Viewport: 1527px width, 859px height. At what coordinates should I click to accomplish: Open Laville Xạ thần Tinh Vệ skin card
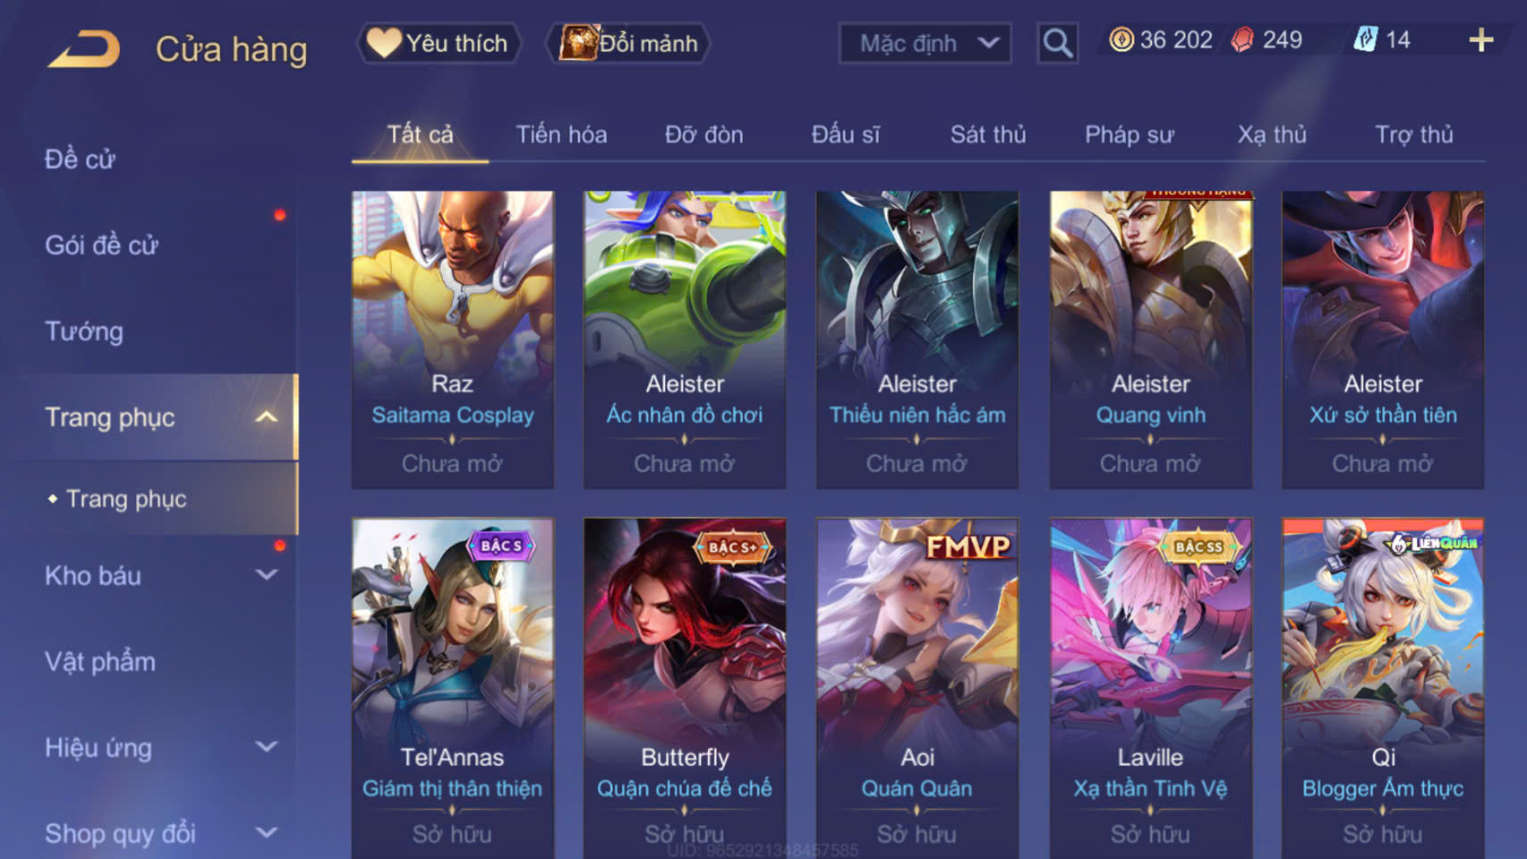[1150, 688]
